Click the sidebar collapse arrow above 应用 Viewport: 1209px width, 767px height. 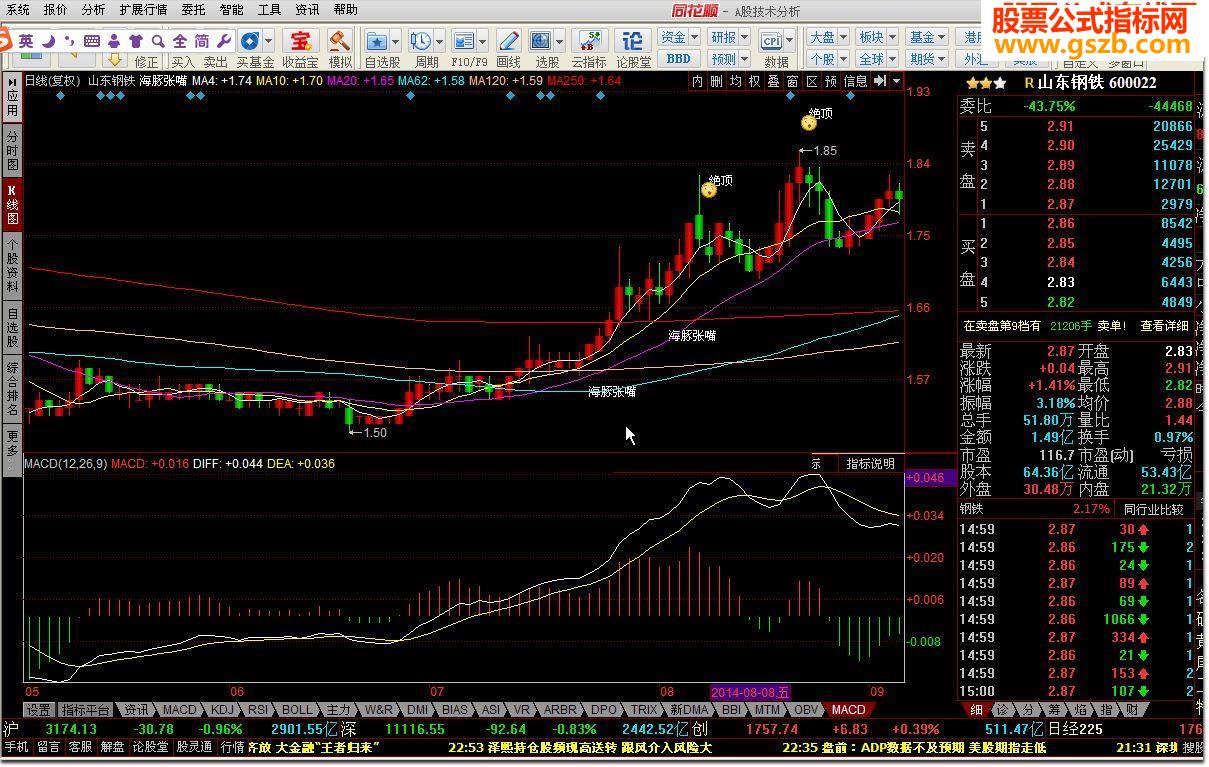pos(11,80)
